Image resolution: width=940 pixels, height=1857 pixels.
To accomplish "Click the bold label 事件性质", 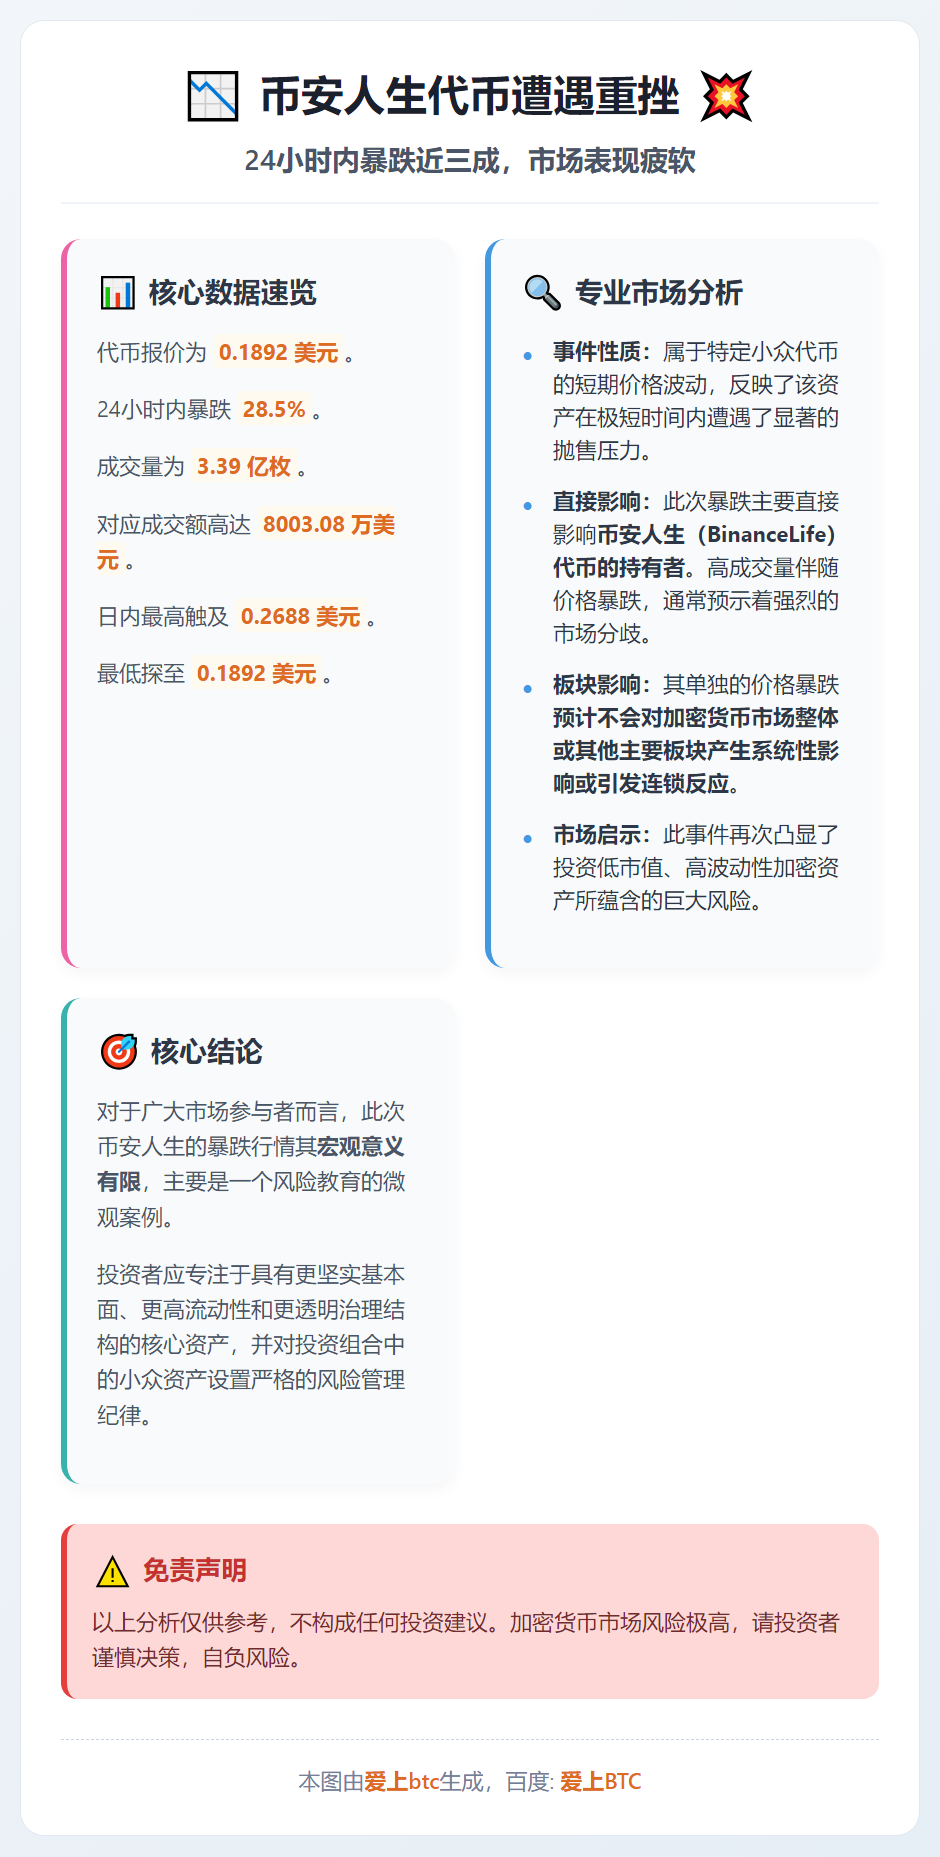I will 597,352.
